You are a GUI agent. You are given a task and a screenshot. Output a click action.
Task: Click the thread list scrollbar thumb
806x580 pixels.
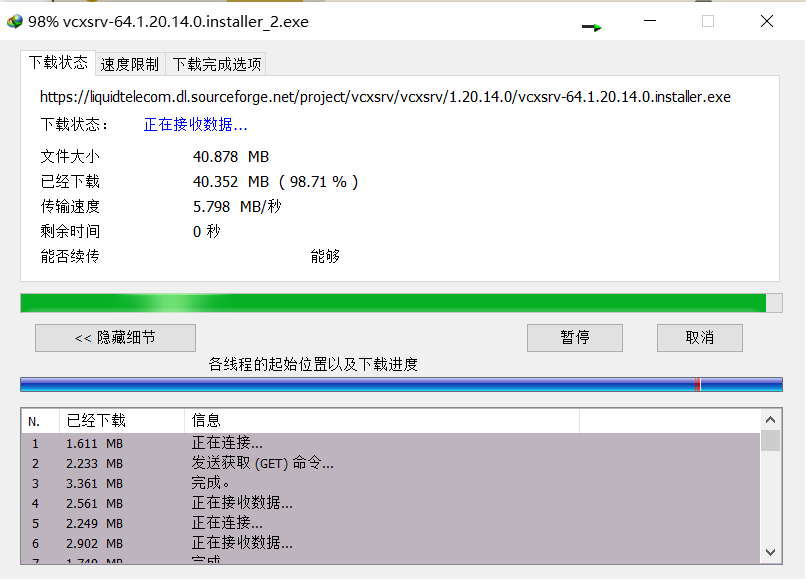pyautogui.click(x=770, y=441)
